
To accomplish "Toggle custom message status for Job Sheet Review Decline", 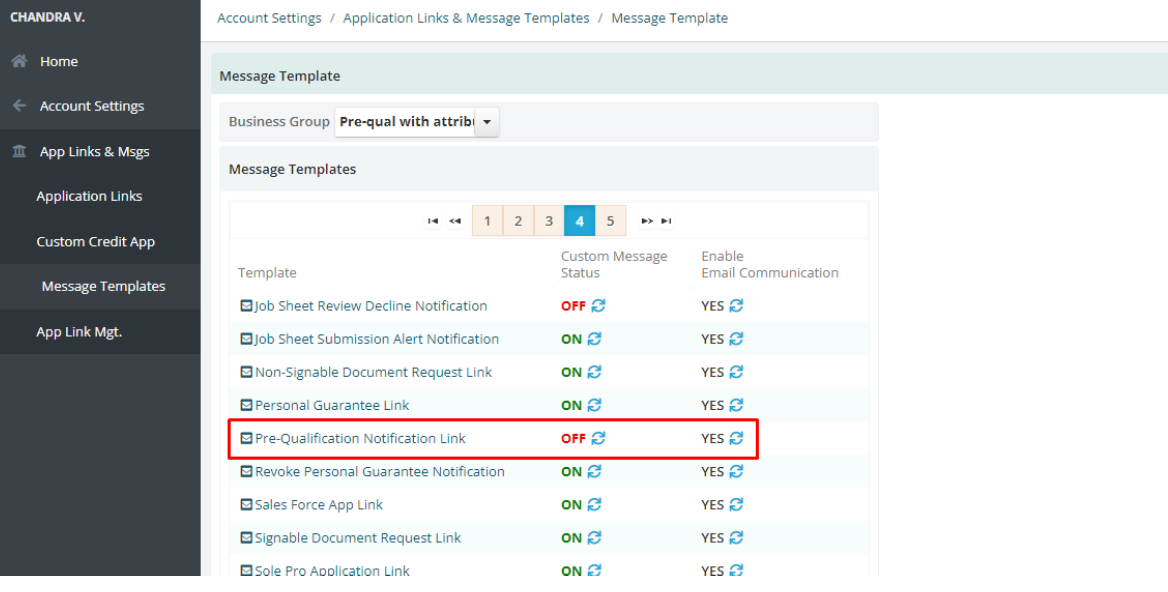I will point(598,305).
